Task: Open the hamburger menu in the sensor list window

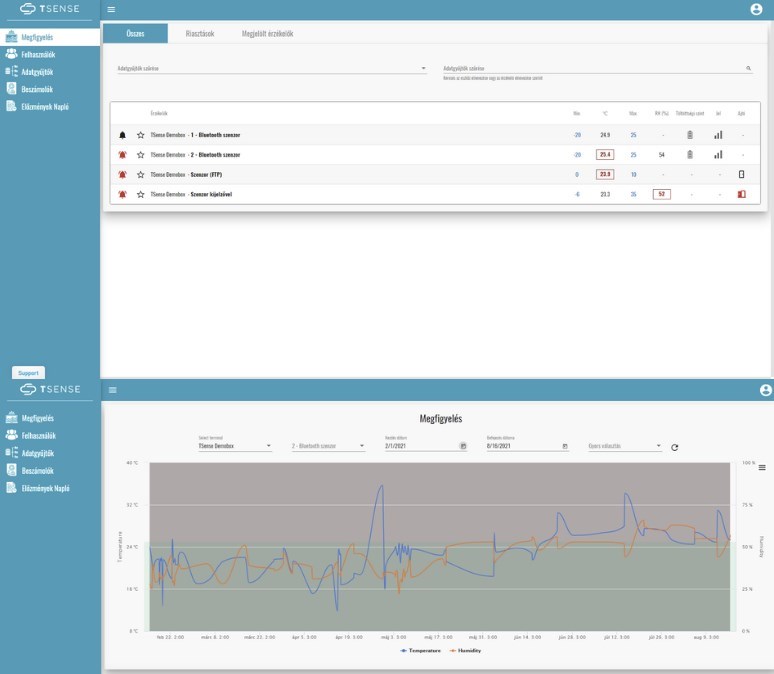Action: click(x=111, y=9)
